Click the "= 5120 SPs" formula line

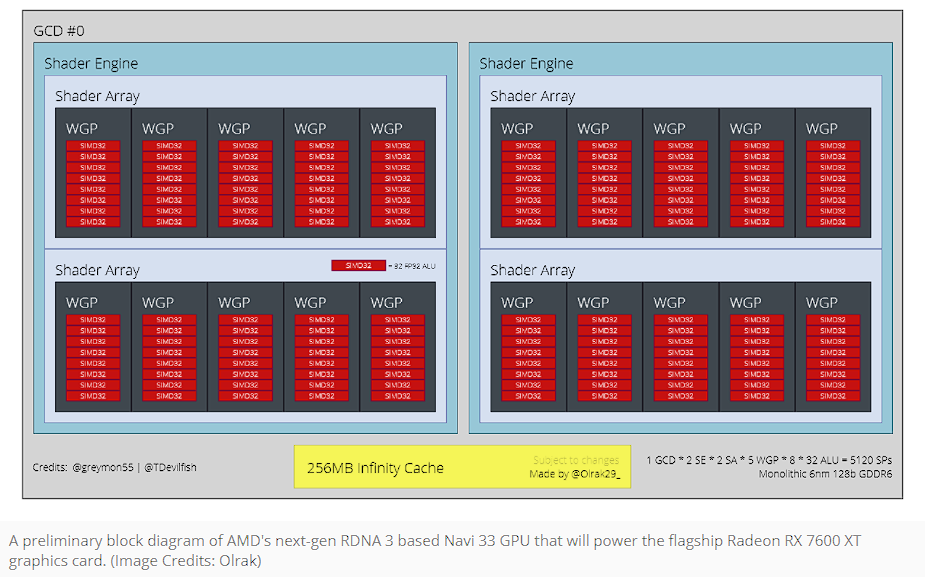tap(769, 460)
